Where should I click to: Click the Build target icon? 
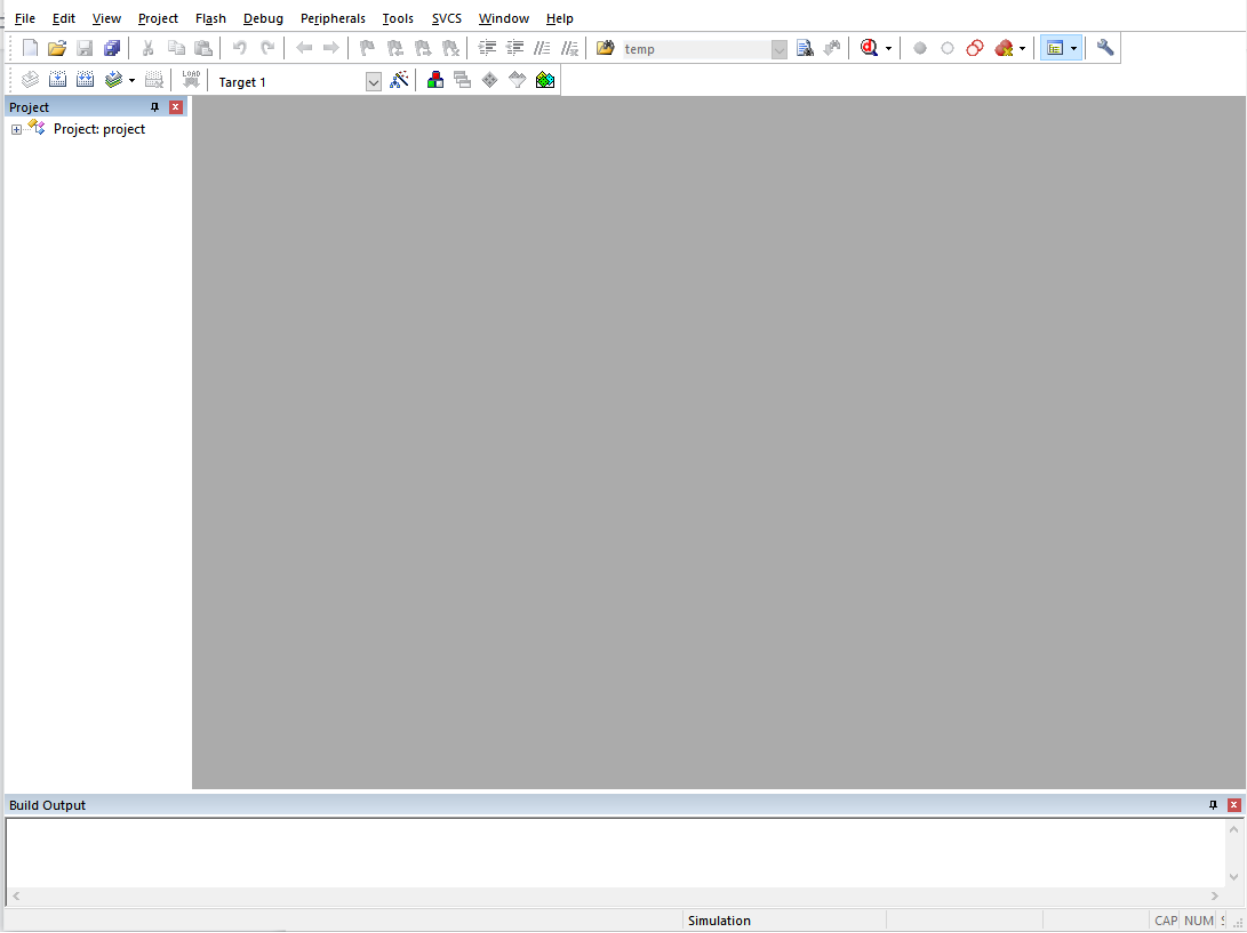click(x=58, y=81)
